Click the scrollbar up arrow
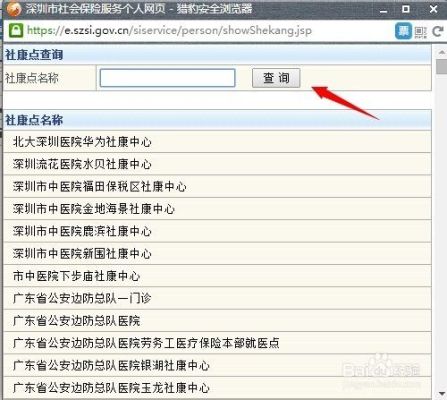447x400 pixels. [441, 53]
